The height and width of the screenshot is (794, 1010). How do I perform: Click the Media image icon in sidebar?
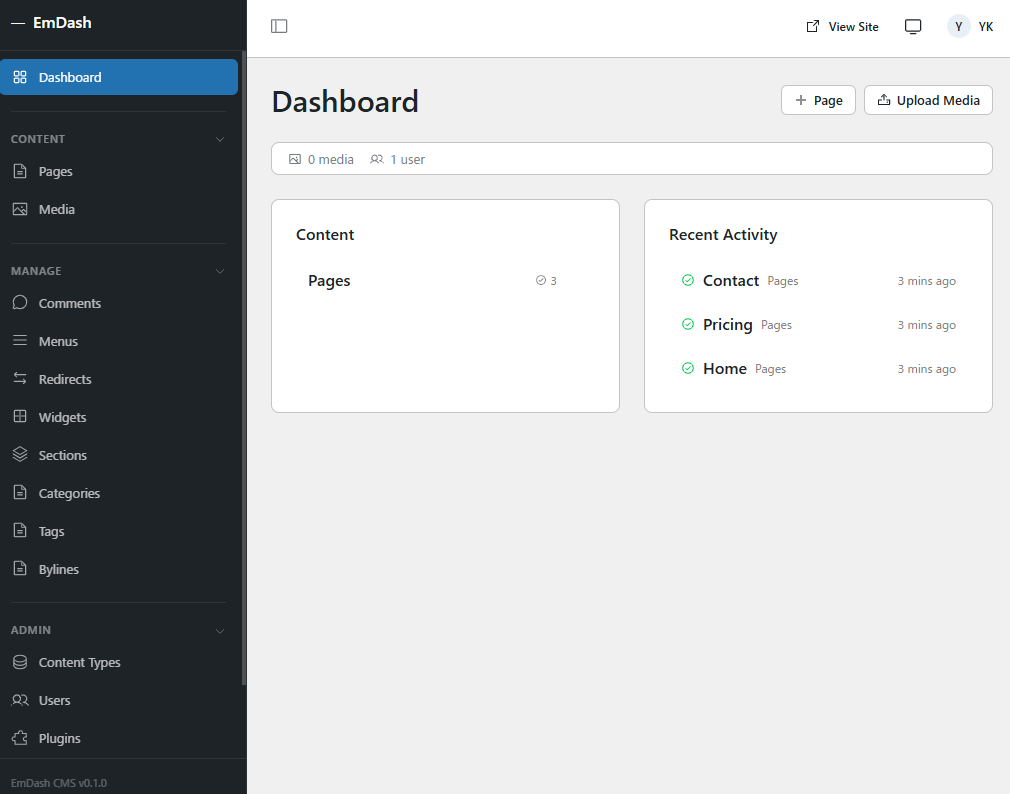[20, 209]
